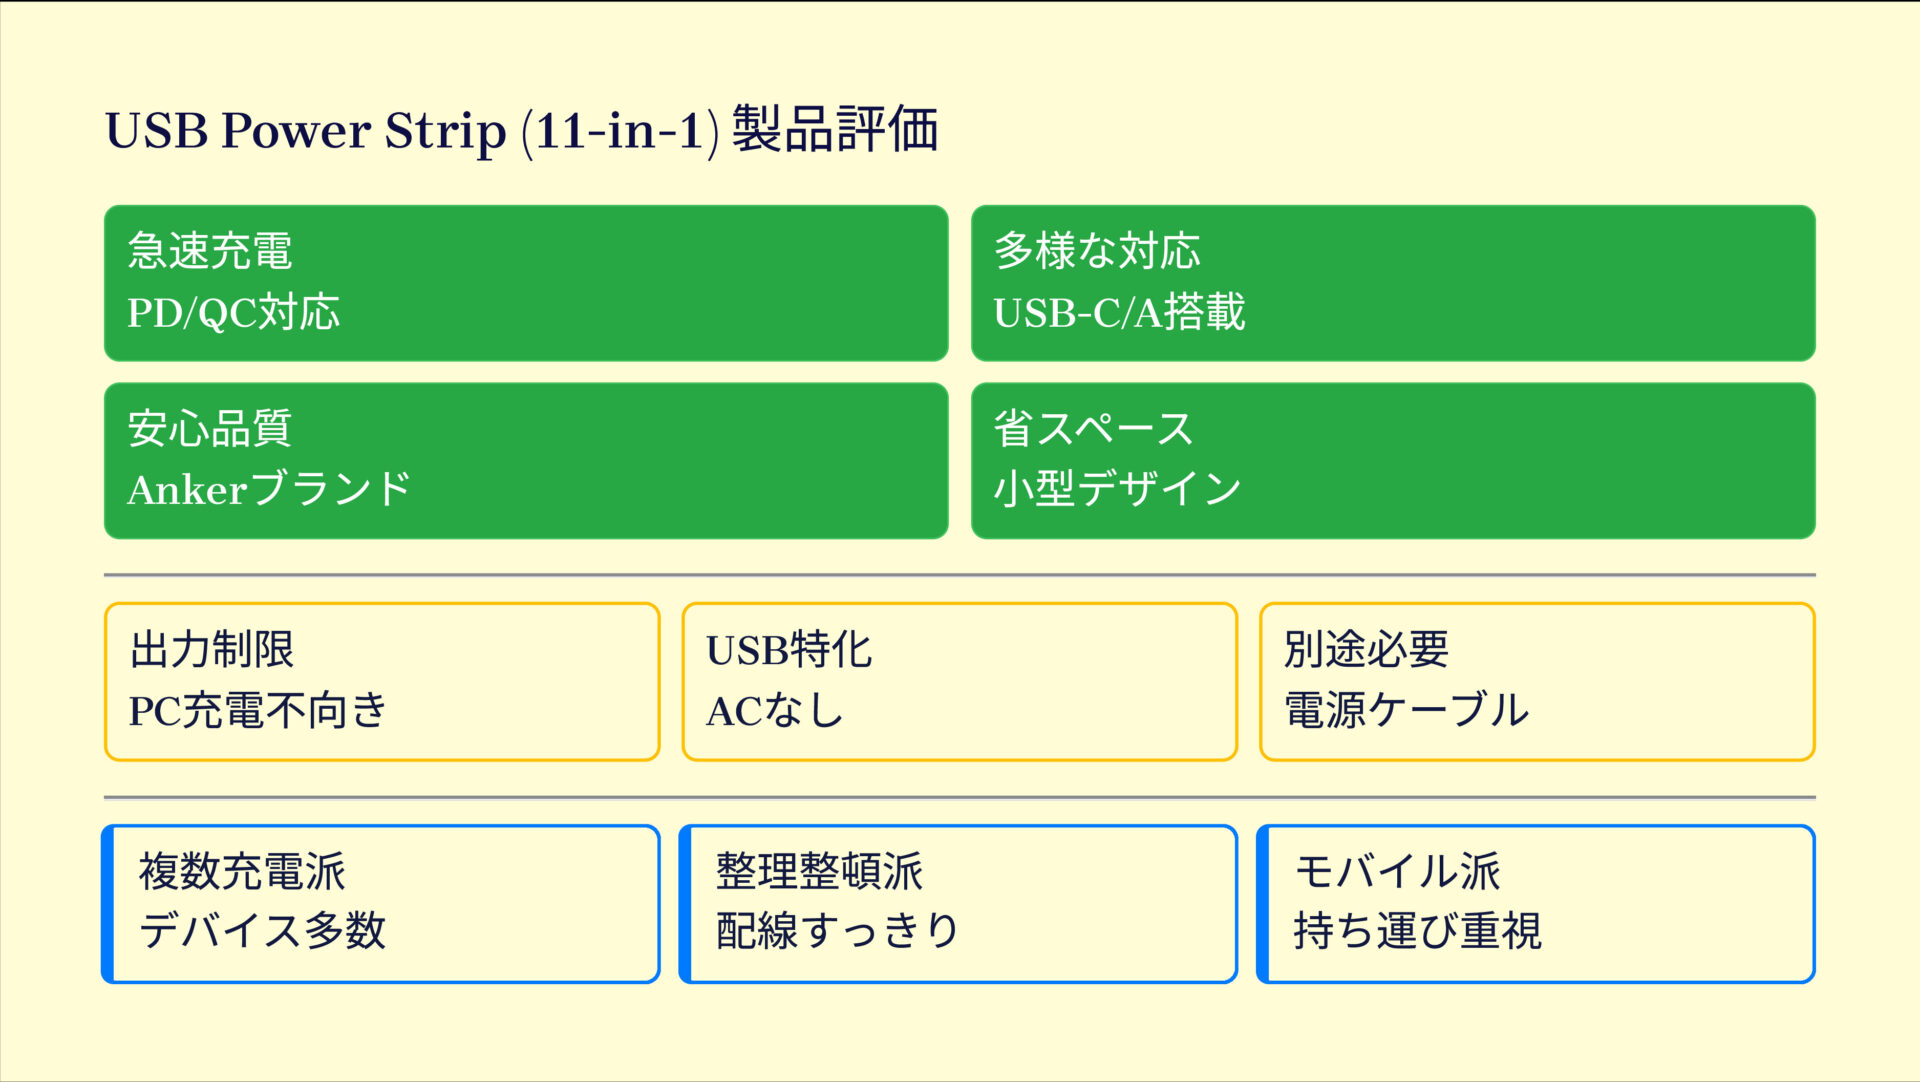The width and height of the screenshot is (1920, 1082).
Task: Click the "Ankerブランド" text line
Action: (x=269, y=490)
